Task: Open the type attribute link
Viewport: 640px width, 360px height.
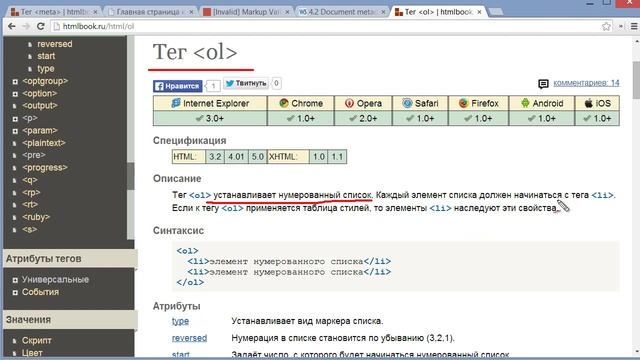Action: pyautogui.click(x=180, y=321)
